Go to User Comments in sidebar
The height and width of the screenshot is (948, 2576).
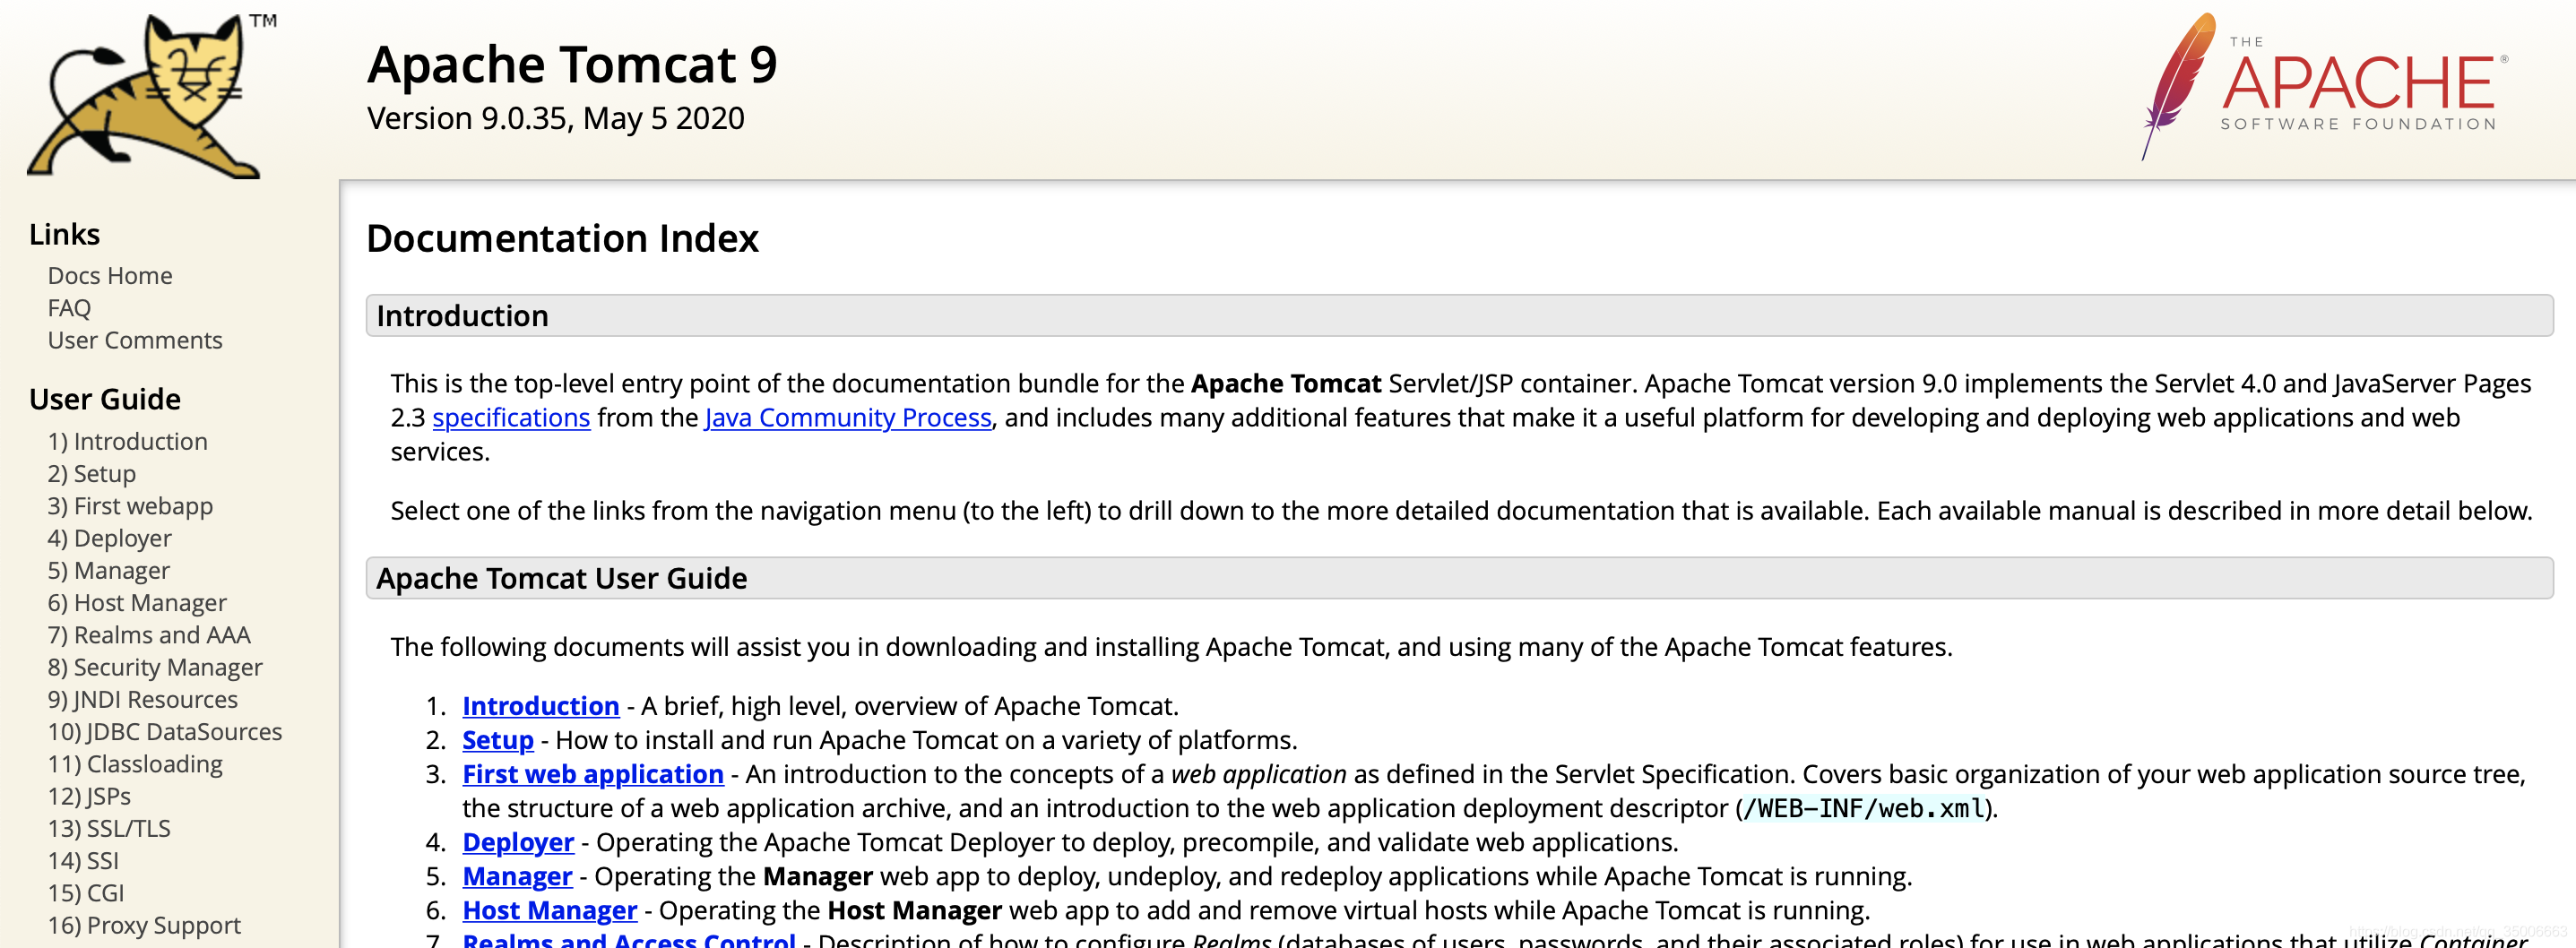[135, 340]
